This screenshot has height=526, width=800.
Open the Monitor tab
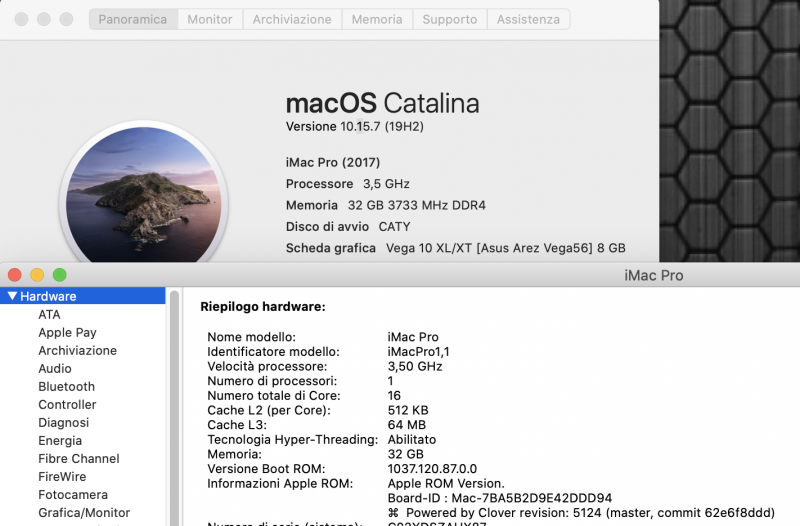pyautogui.click(x=210, y=19)
